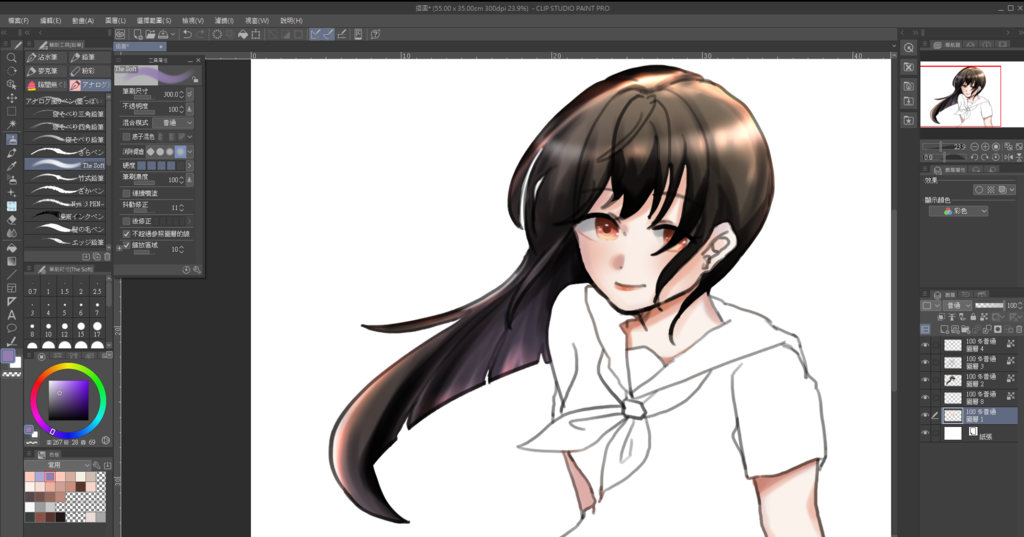Choose the 竹式鉛筆 brush
1024x537 pixels.
65,178
